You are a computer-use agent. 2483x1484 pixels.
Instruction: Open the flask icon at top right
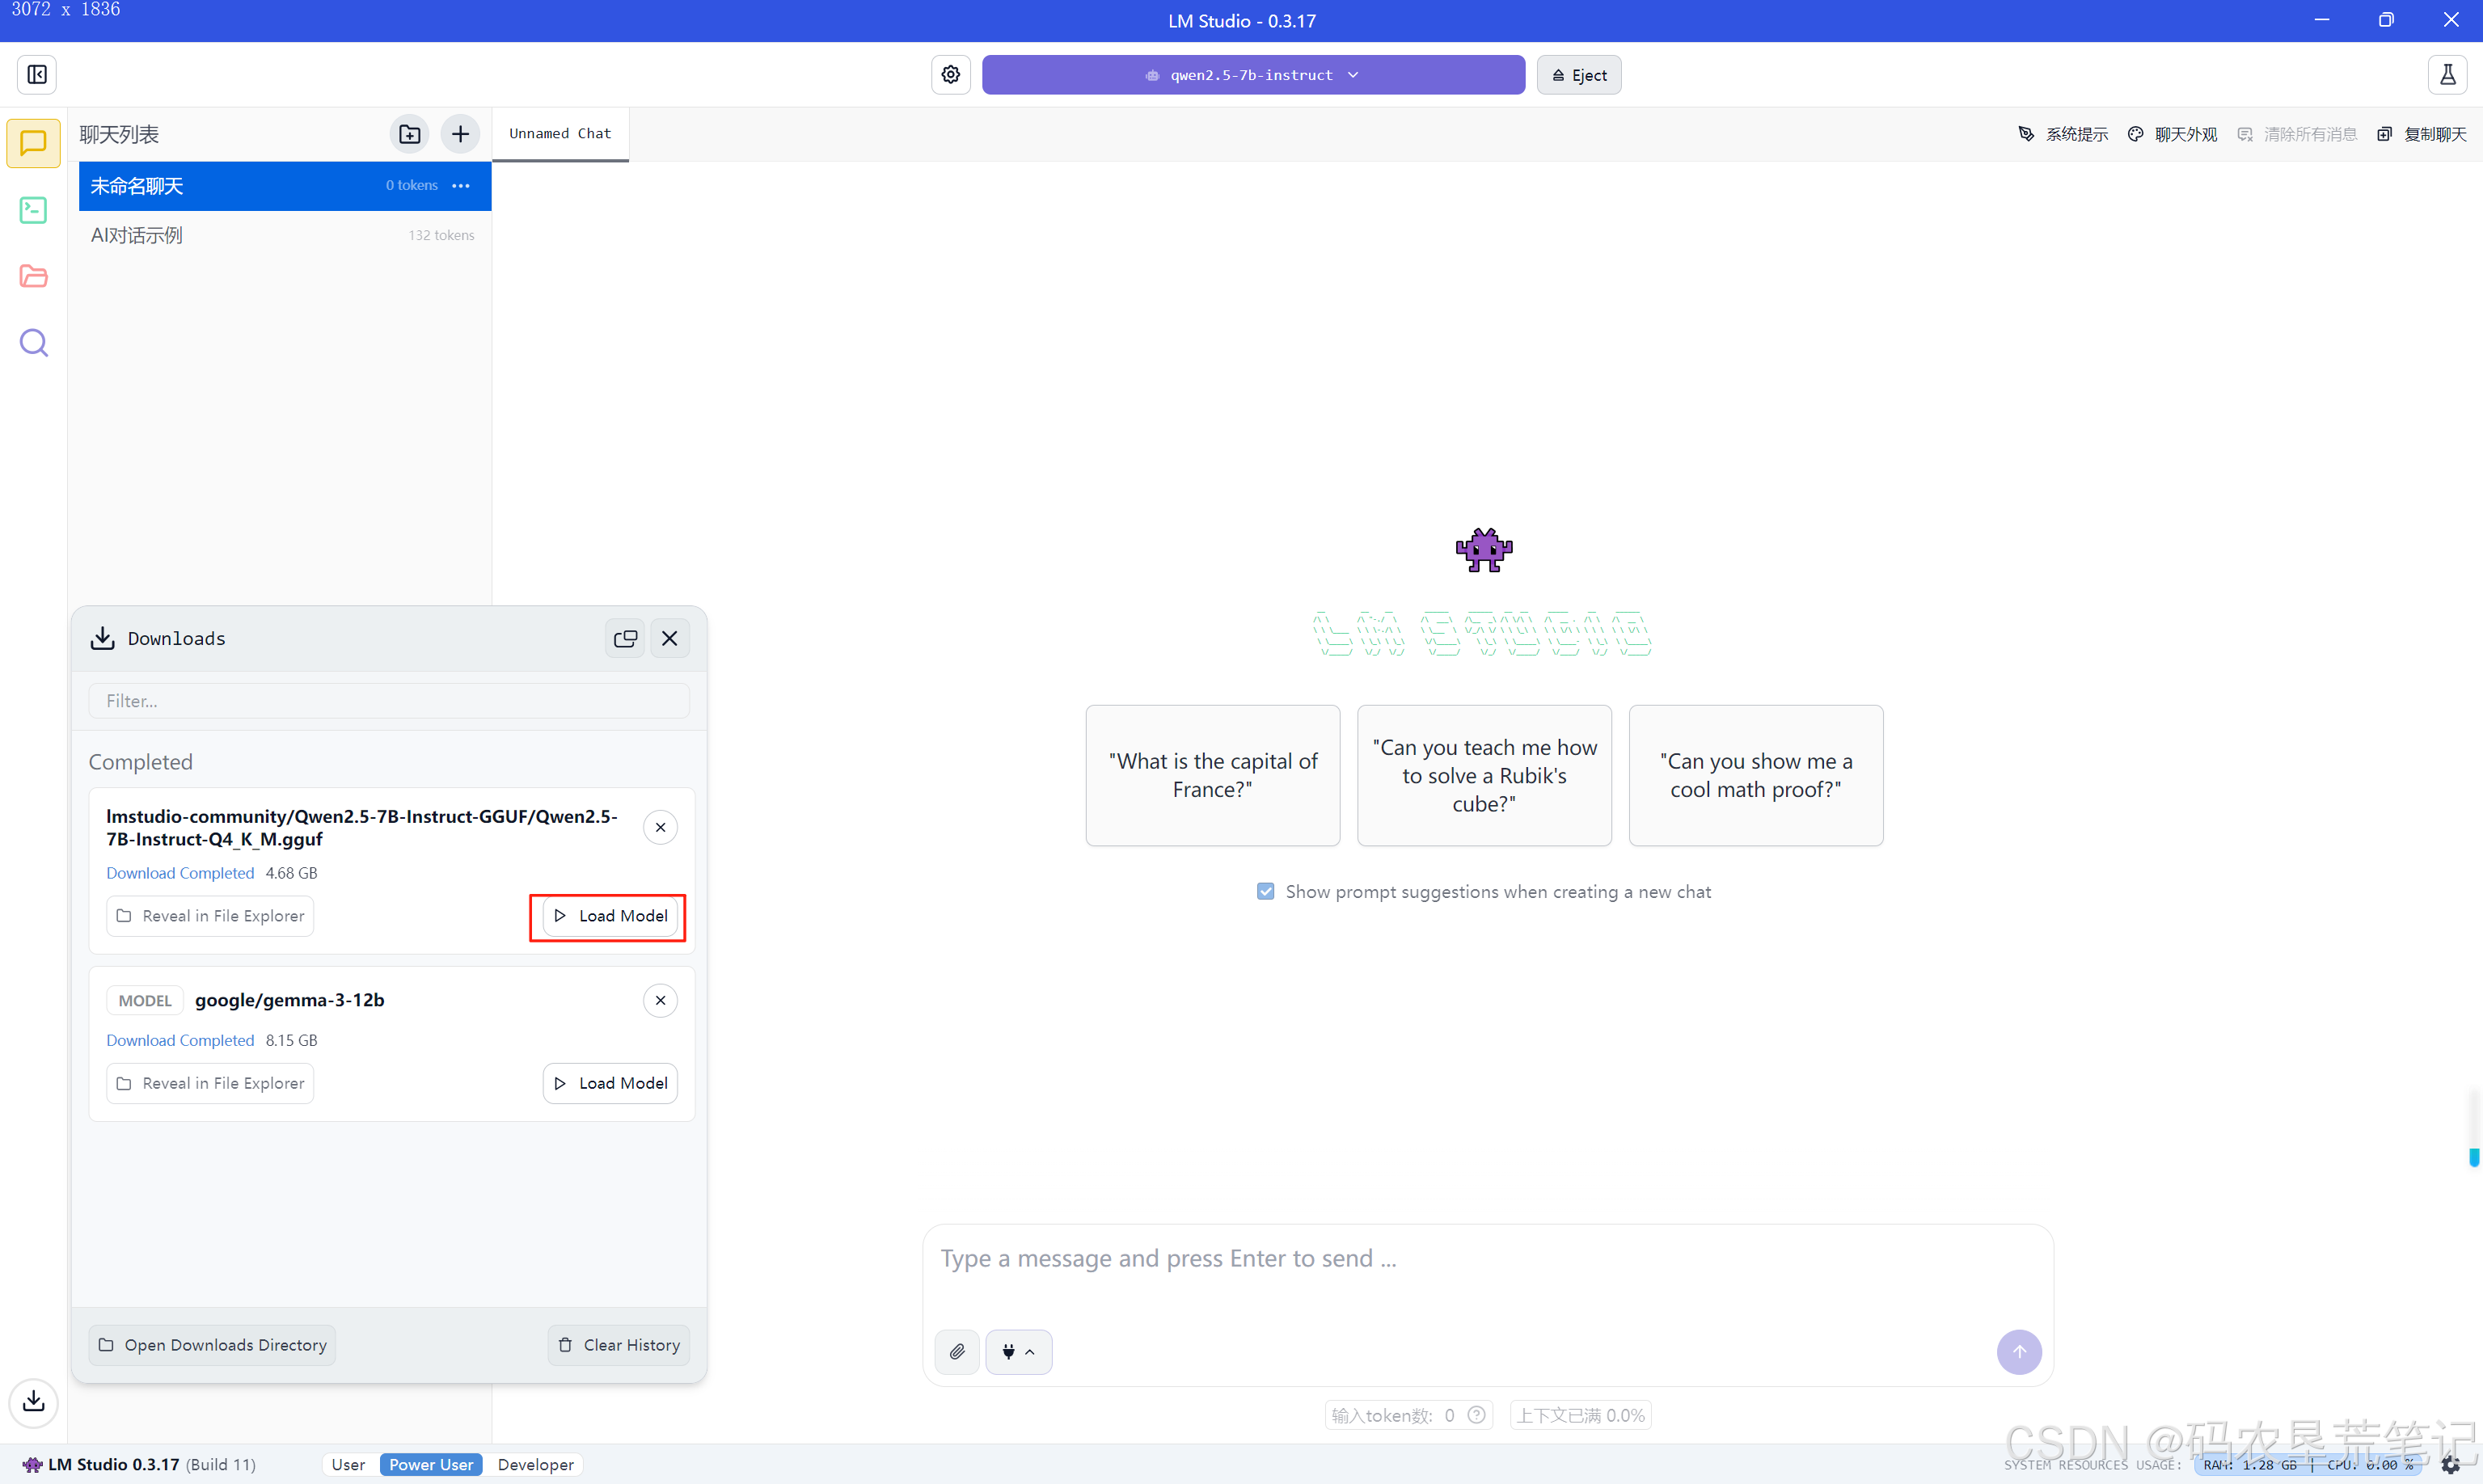(2447, 75)
